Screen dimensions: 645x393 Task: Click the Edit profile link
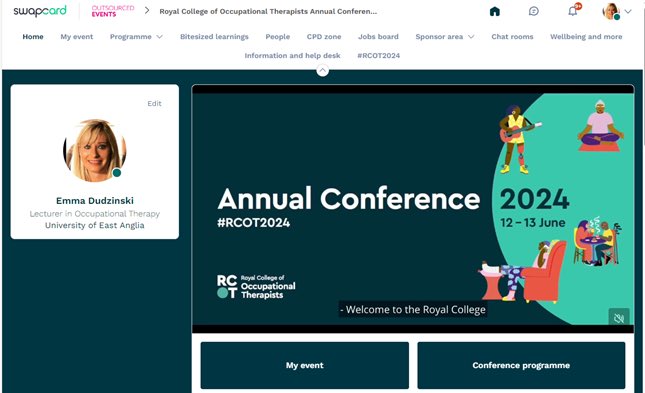click(154, 104)
